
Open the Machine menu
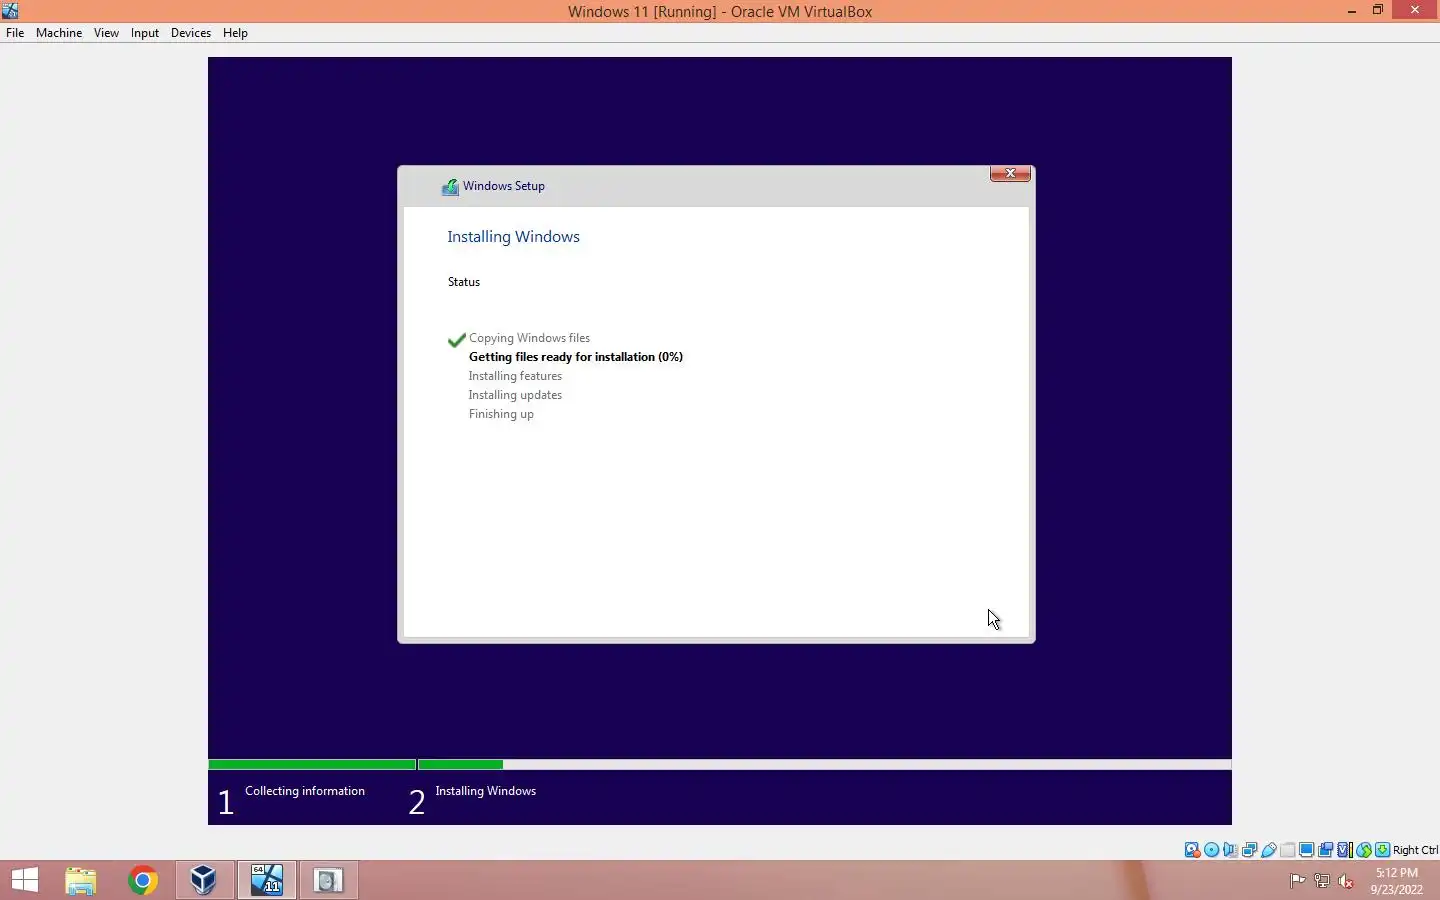click(59, 33)
